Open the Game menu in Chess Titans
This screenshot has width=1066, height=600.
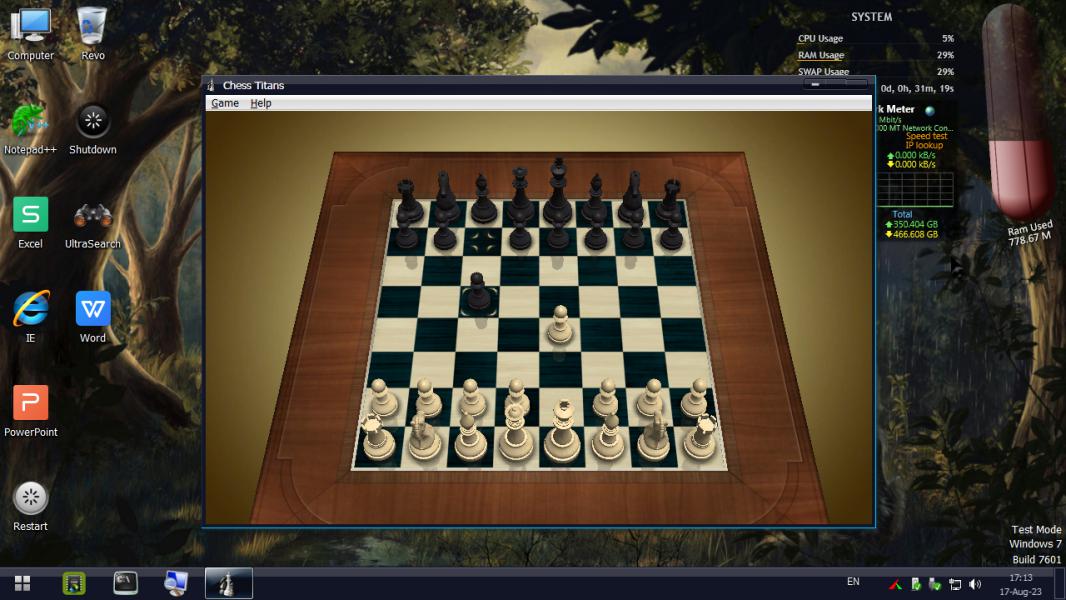pyautogui.click(x=224, y=103)
